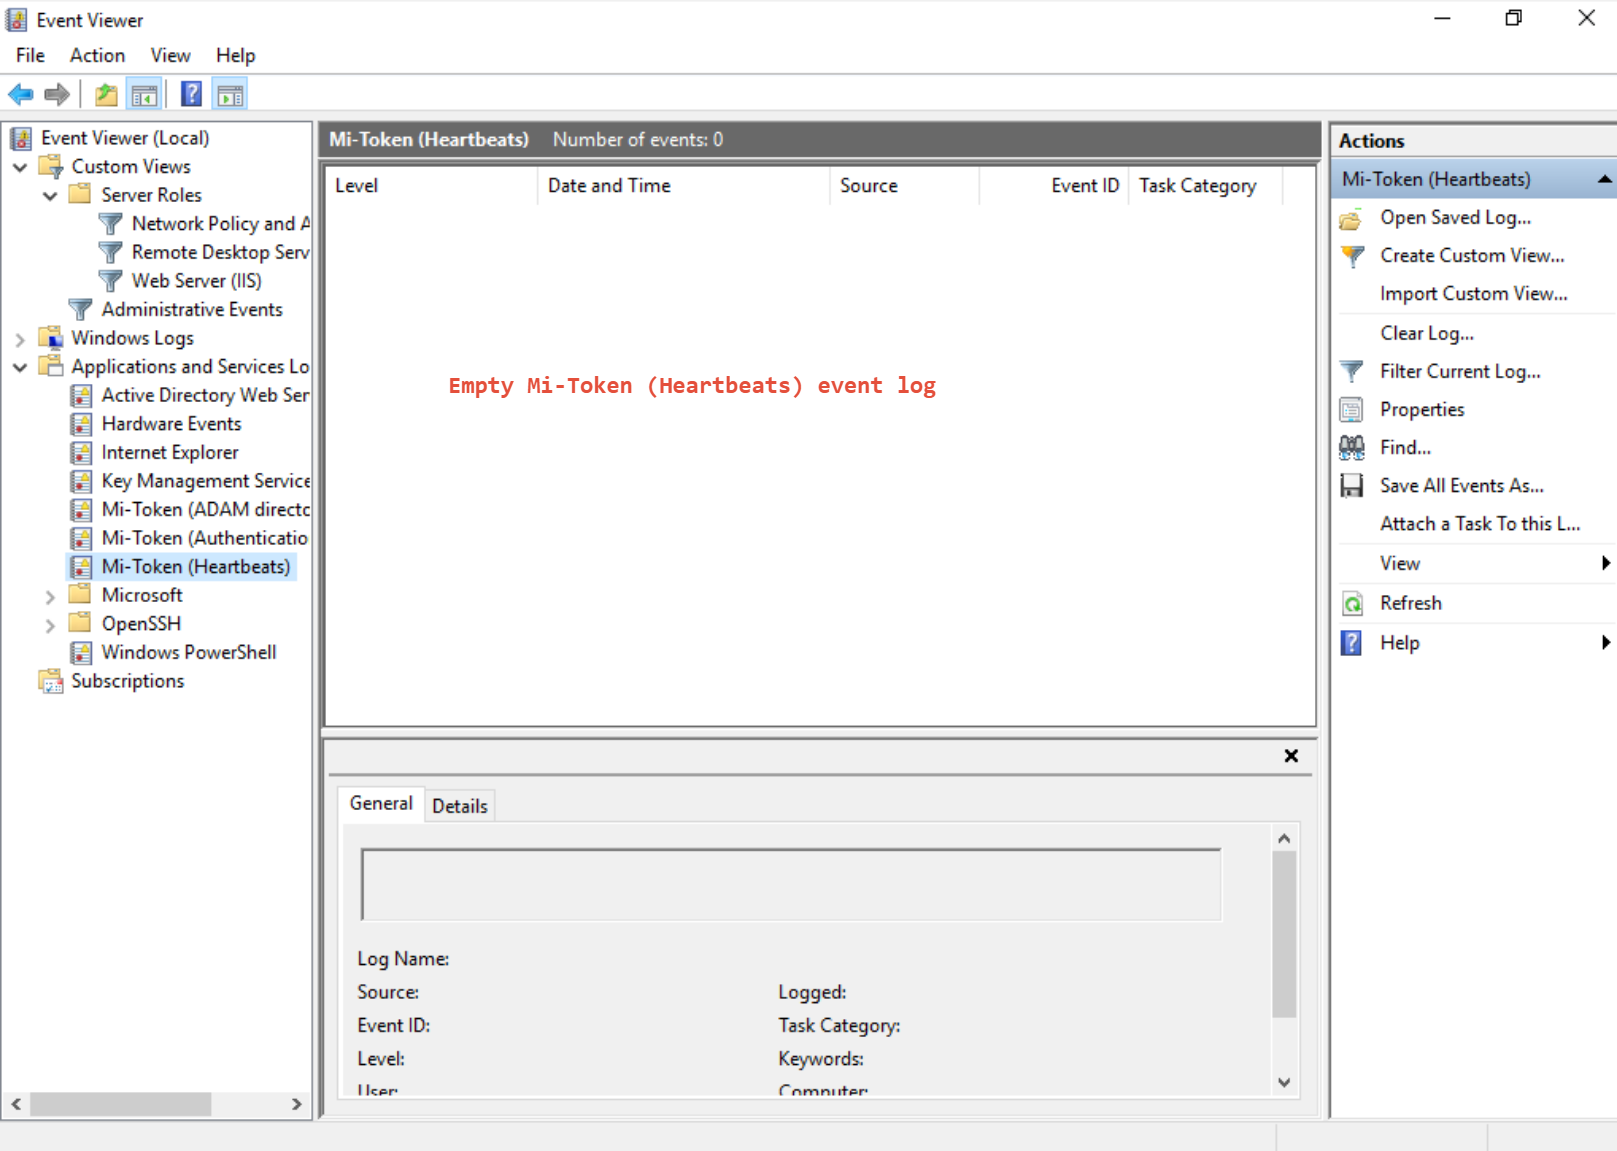Sort by Source column header
This screenshot has width=1617, height=1151.
tap(904, 186)
